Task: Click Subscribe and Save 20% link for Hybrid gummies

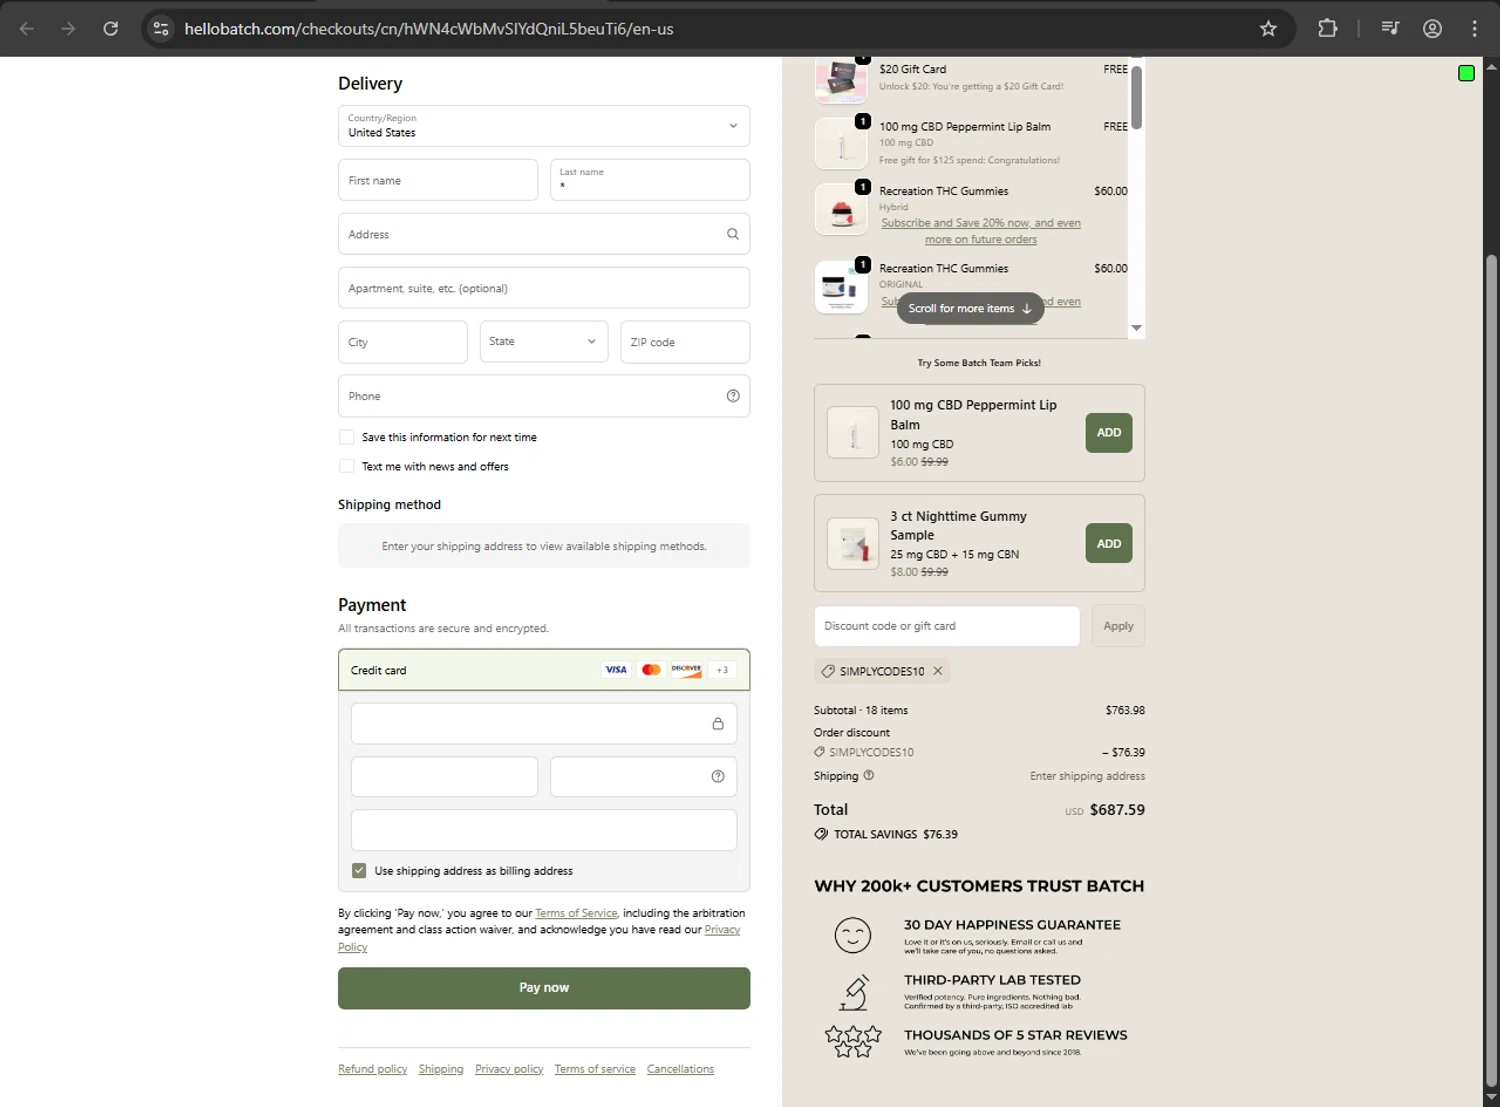Action: (x=981, y=231)
